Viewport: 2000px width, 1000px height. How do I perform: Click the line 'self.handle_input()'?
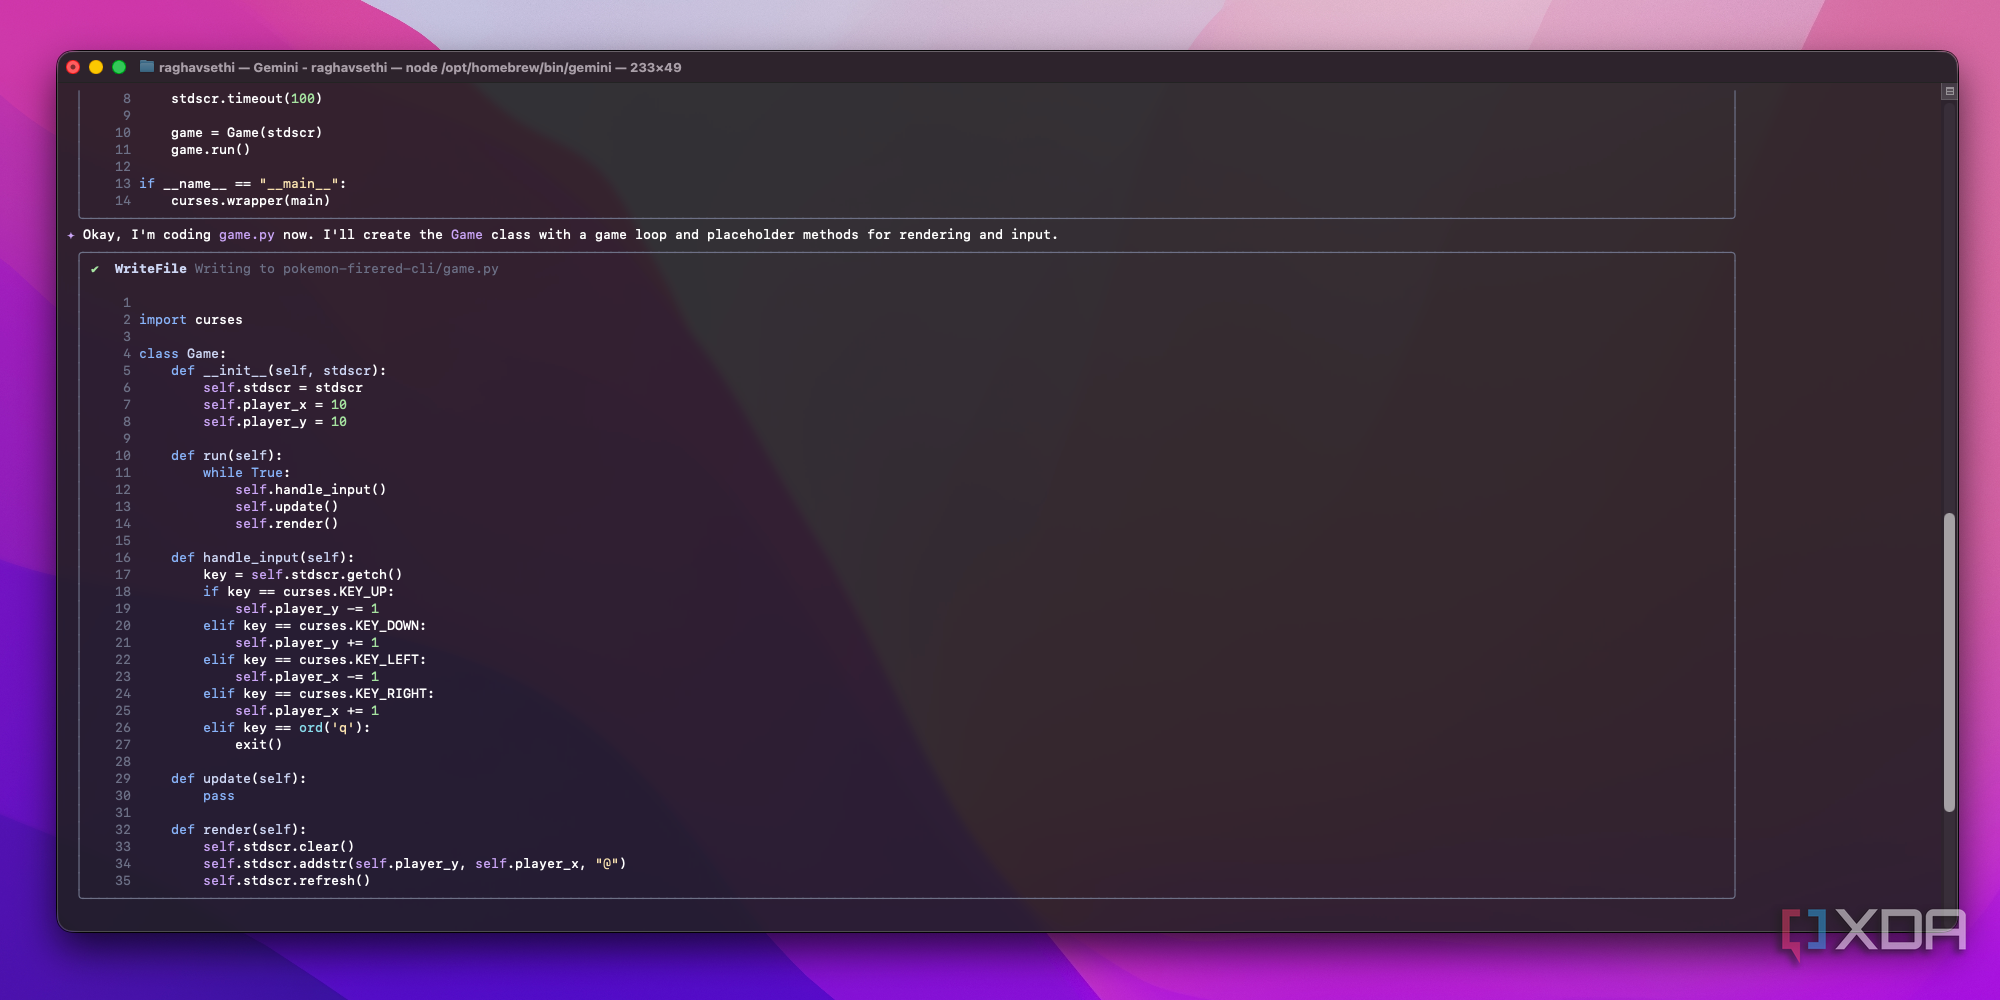(x=311, y=490)
